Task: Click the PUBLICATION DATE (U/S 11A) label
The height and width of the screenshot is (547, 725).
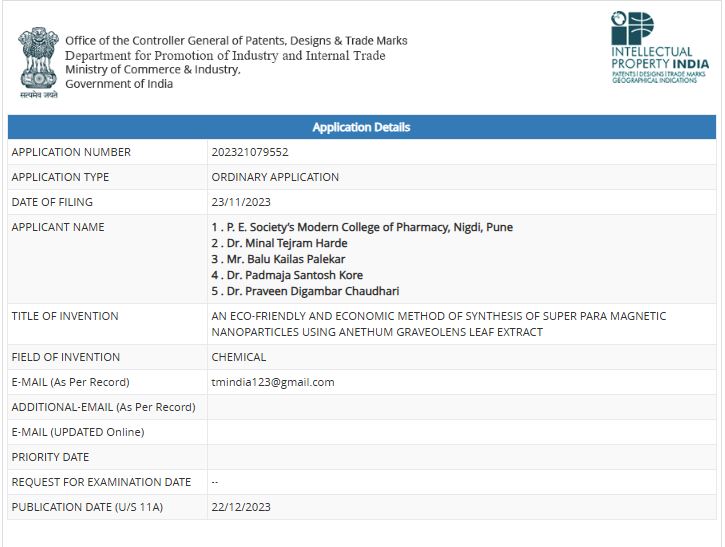Action: tap(87, 507)
